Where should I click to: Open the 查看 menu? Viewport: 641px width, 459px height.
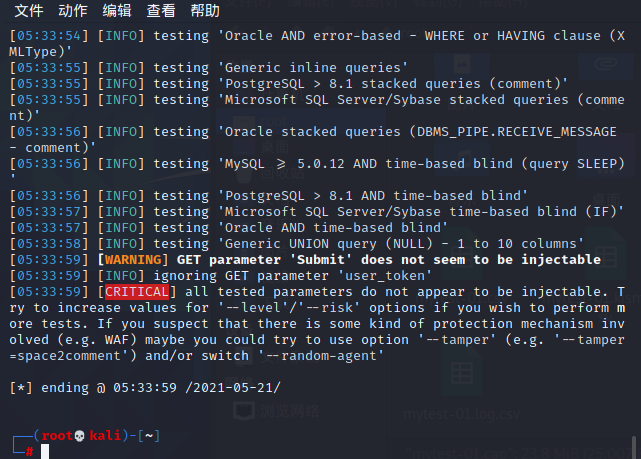[161, 11]
